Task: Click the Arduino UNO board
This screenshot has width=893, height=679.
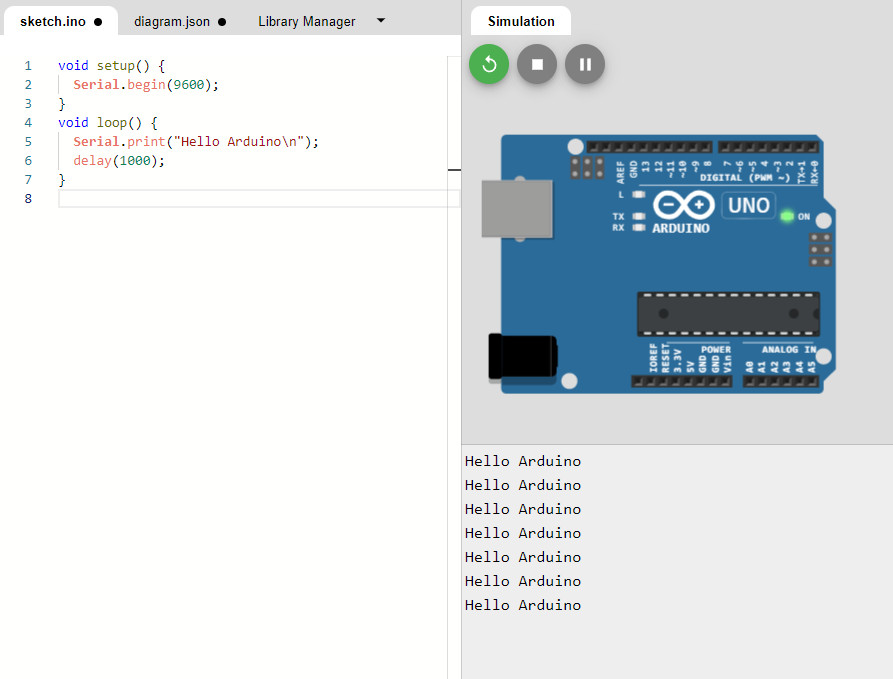Action: 661,264
